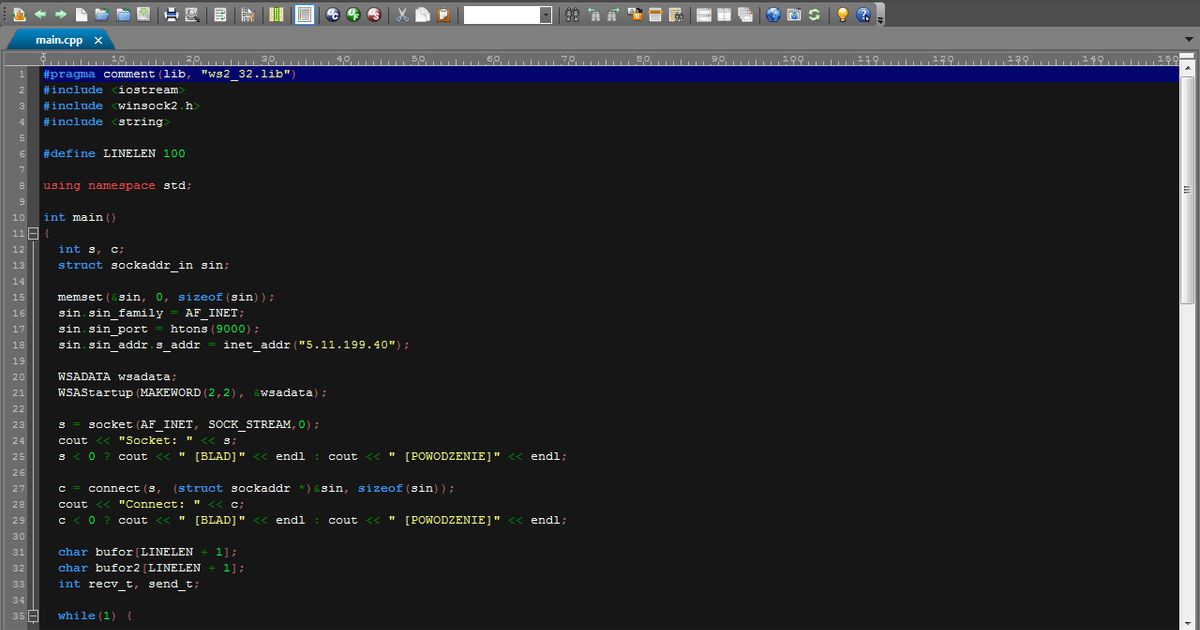
Task: Tile windows vertically
Action: pyautogui.click(x=724, y=15)
